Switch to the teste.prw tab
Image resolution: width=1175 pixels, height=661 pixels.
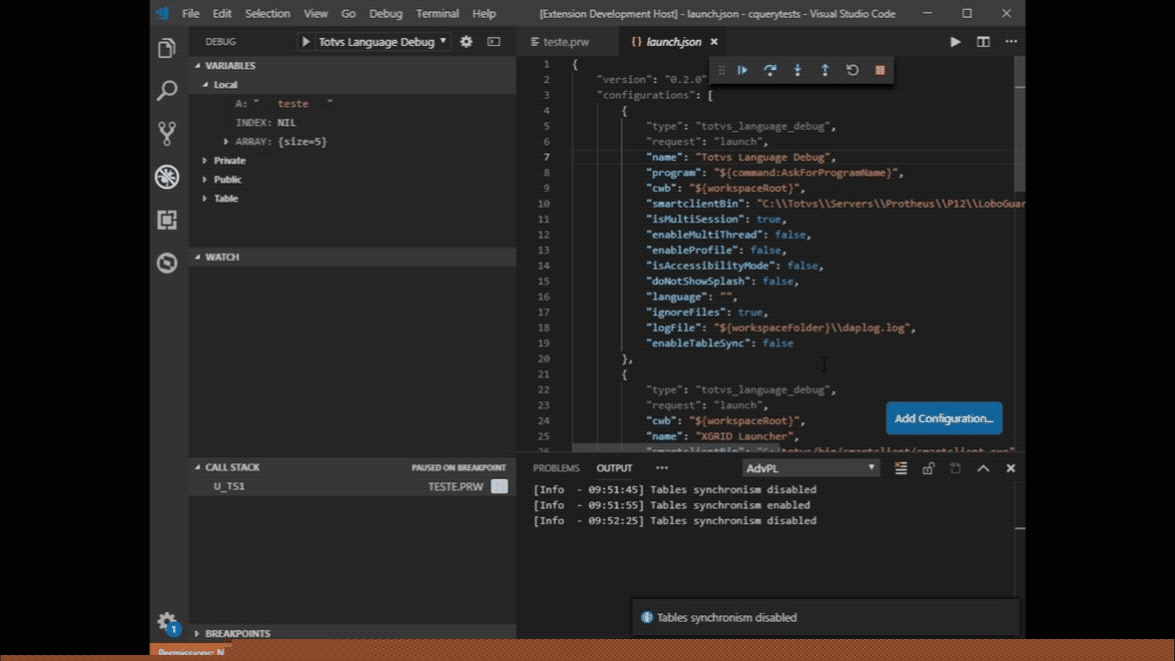pyautogui.click(x=567, y=42)
